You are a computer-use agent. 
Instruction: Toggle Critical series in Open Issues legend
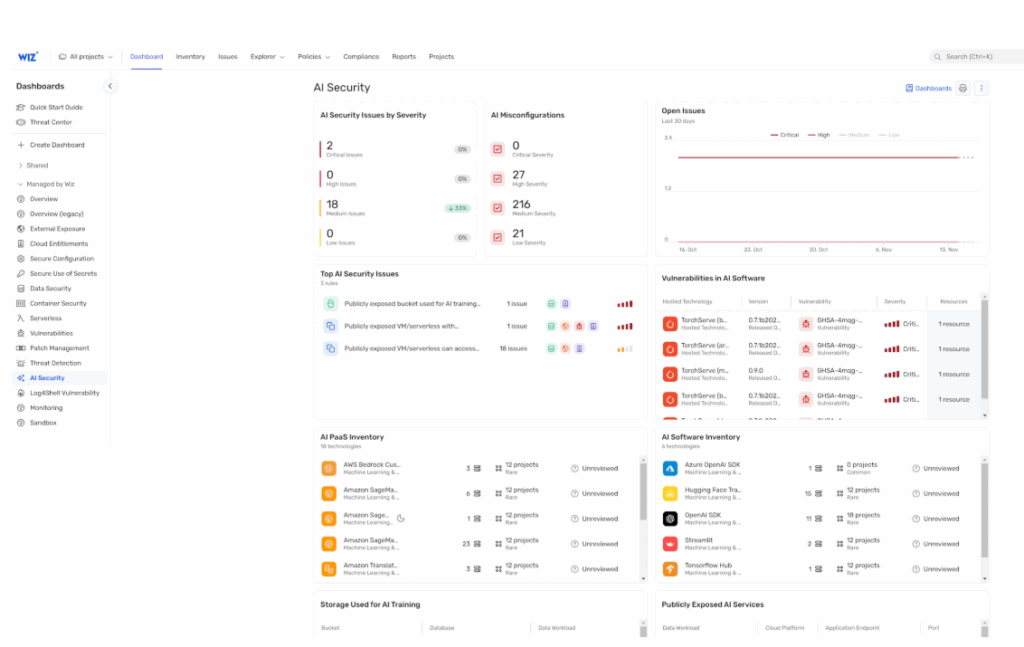(x=784, y=135)
